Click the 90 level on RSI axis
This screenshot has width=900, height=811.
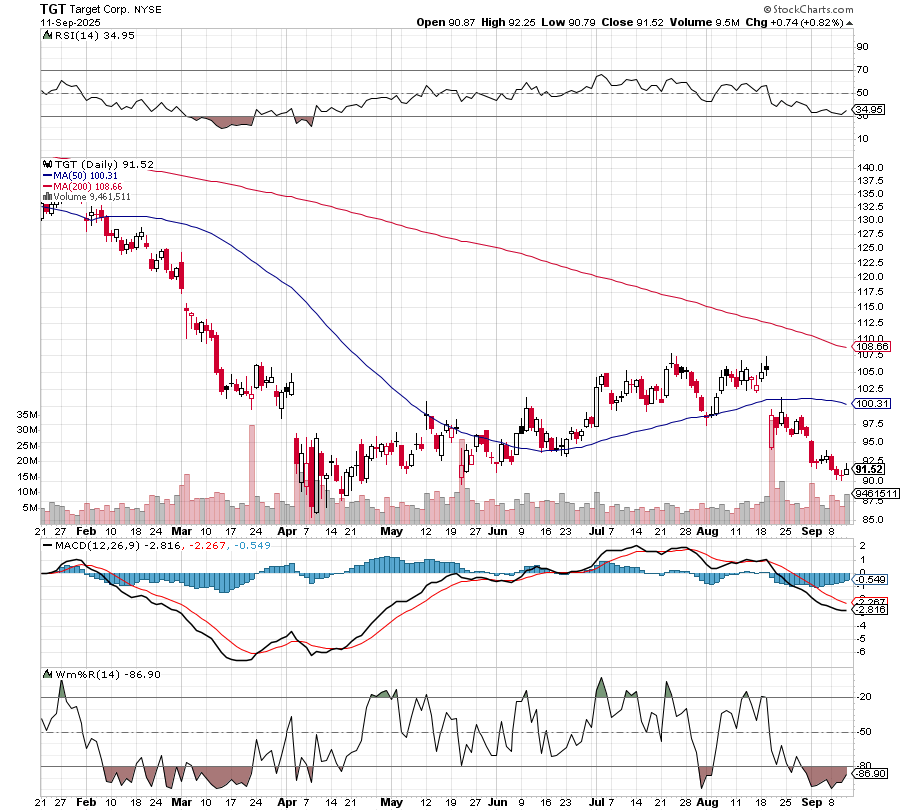(863, 46)
